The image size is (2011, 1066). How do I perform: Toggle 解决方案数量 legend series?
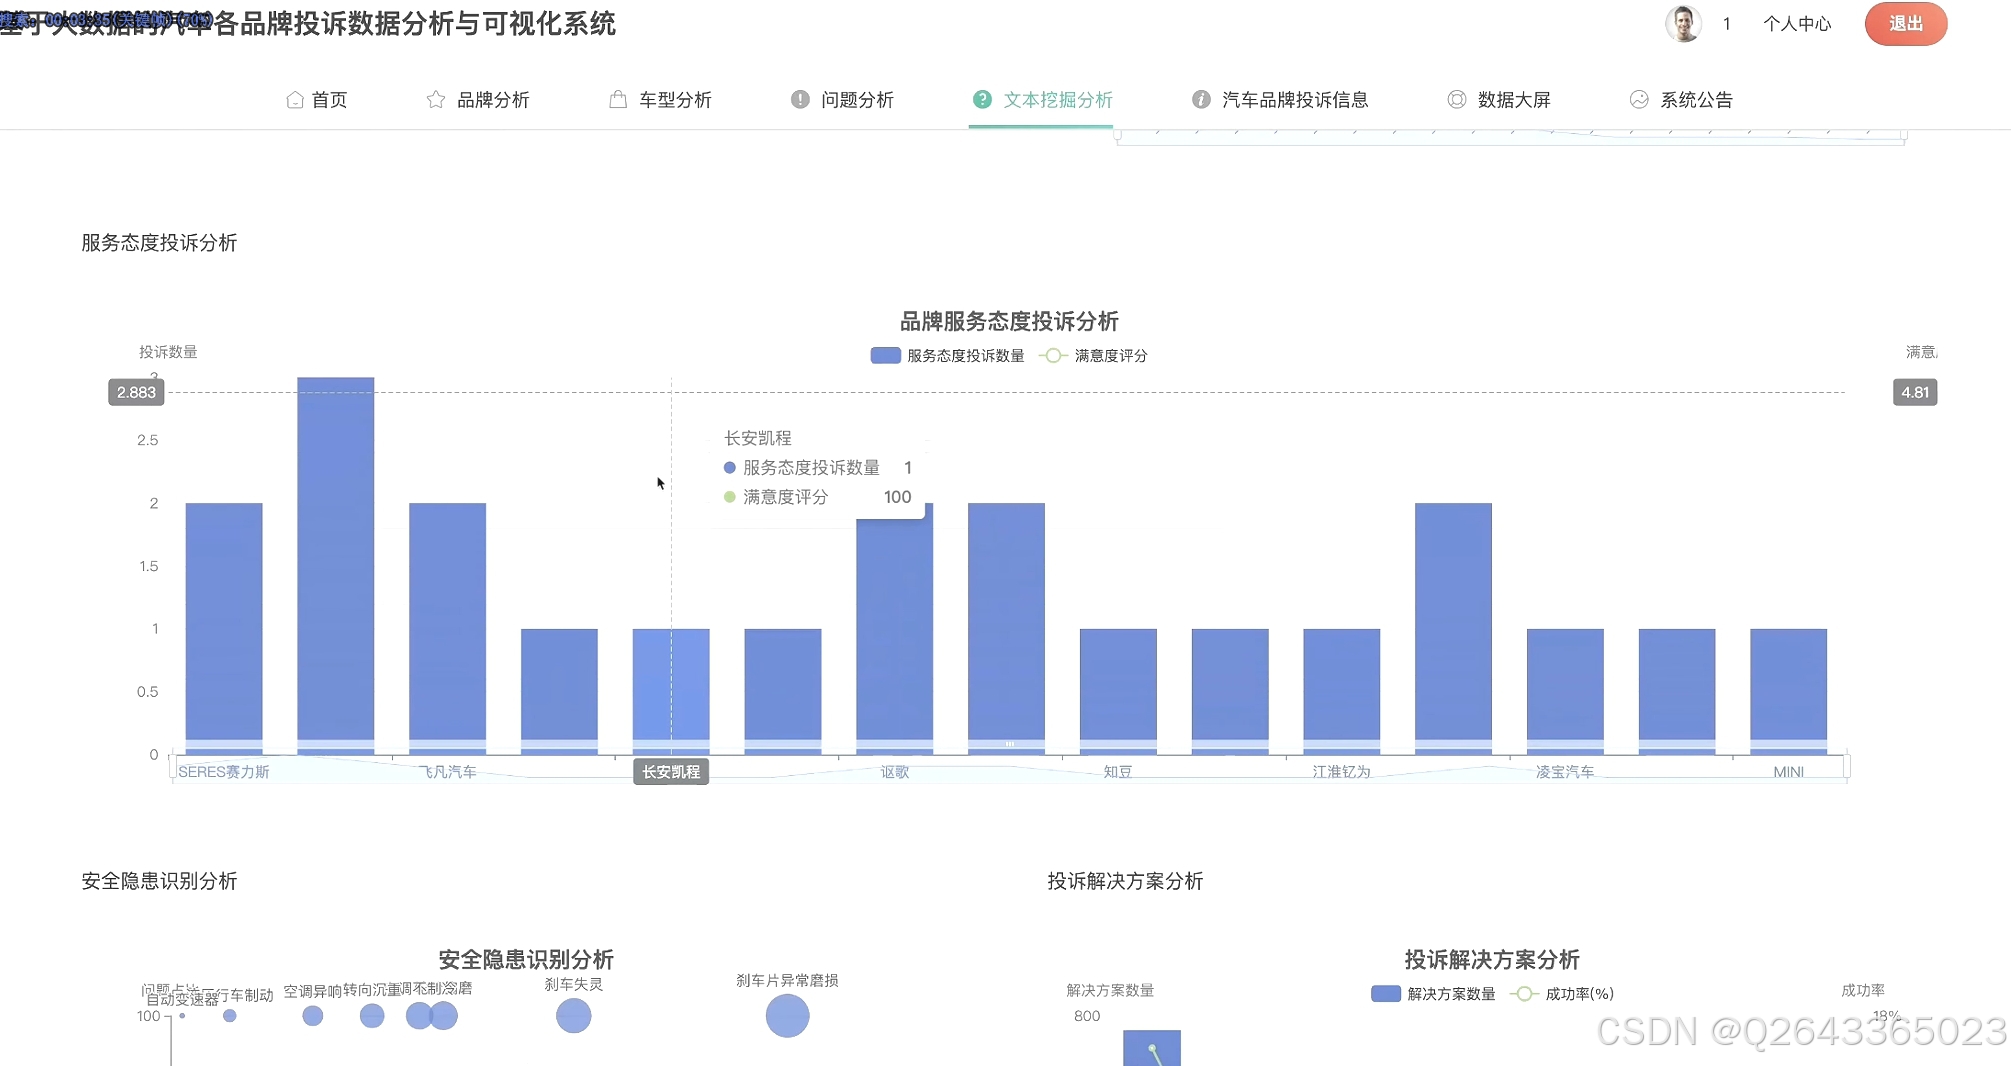(x=1434, y=994)
